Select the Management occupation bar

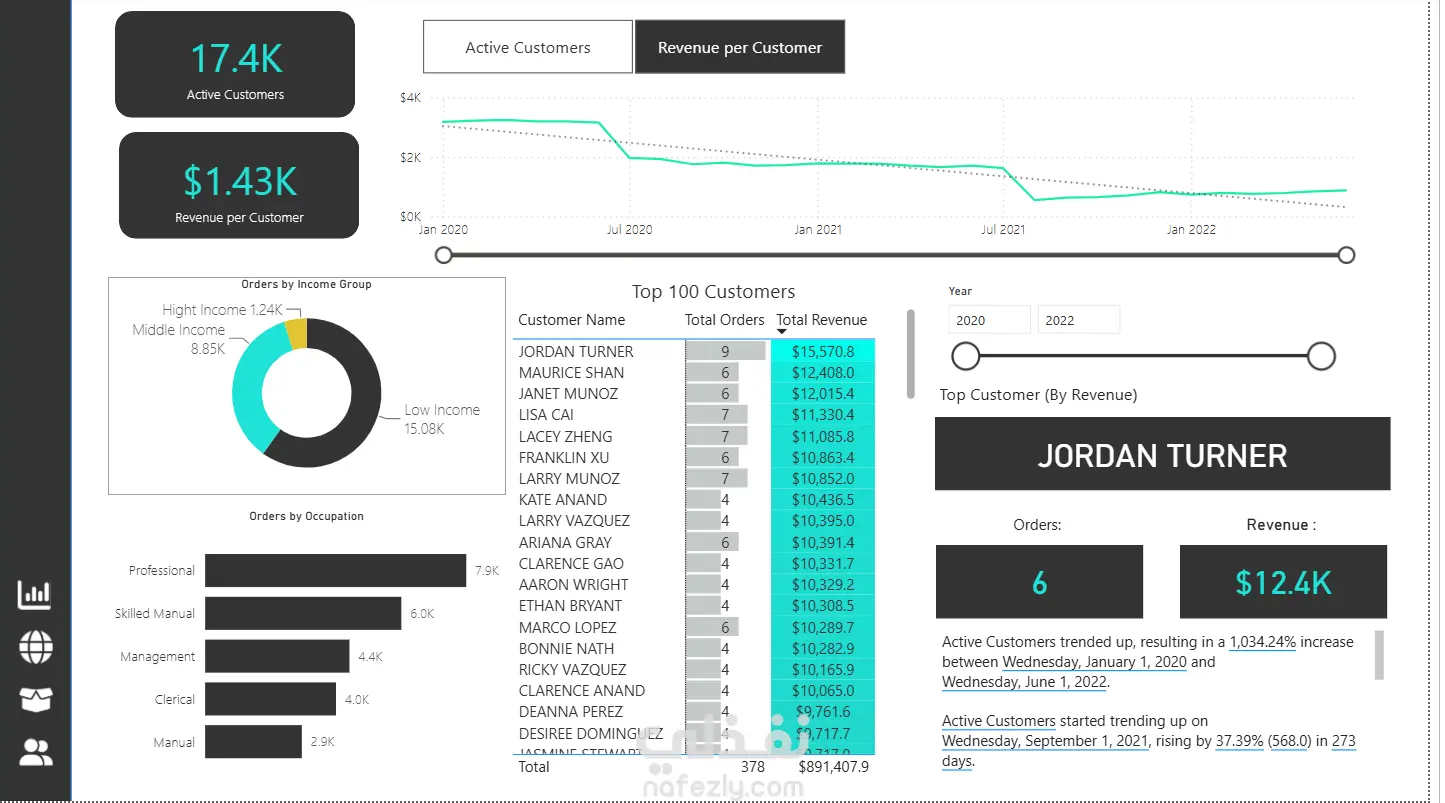[x=277, y=656]
